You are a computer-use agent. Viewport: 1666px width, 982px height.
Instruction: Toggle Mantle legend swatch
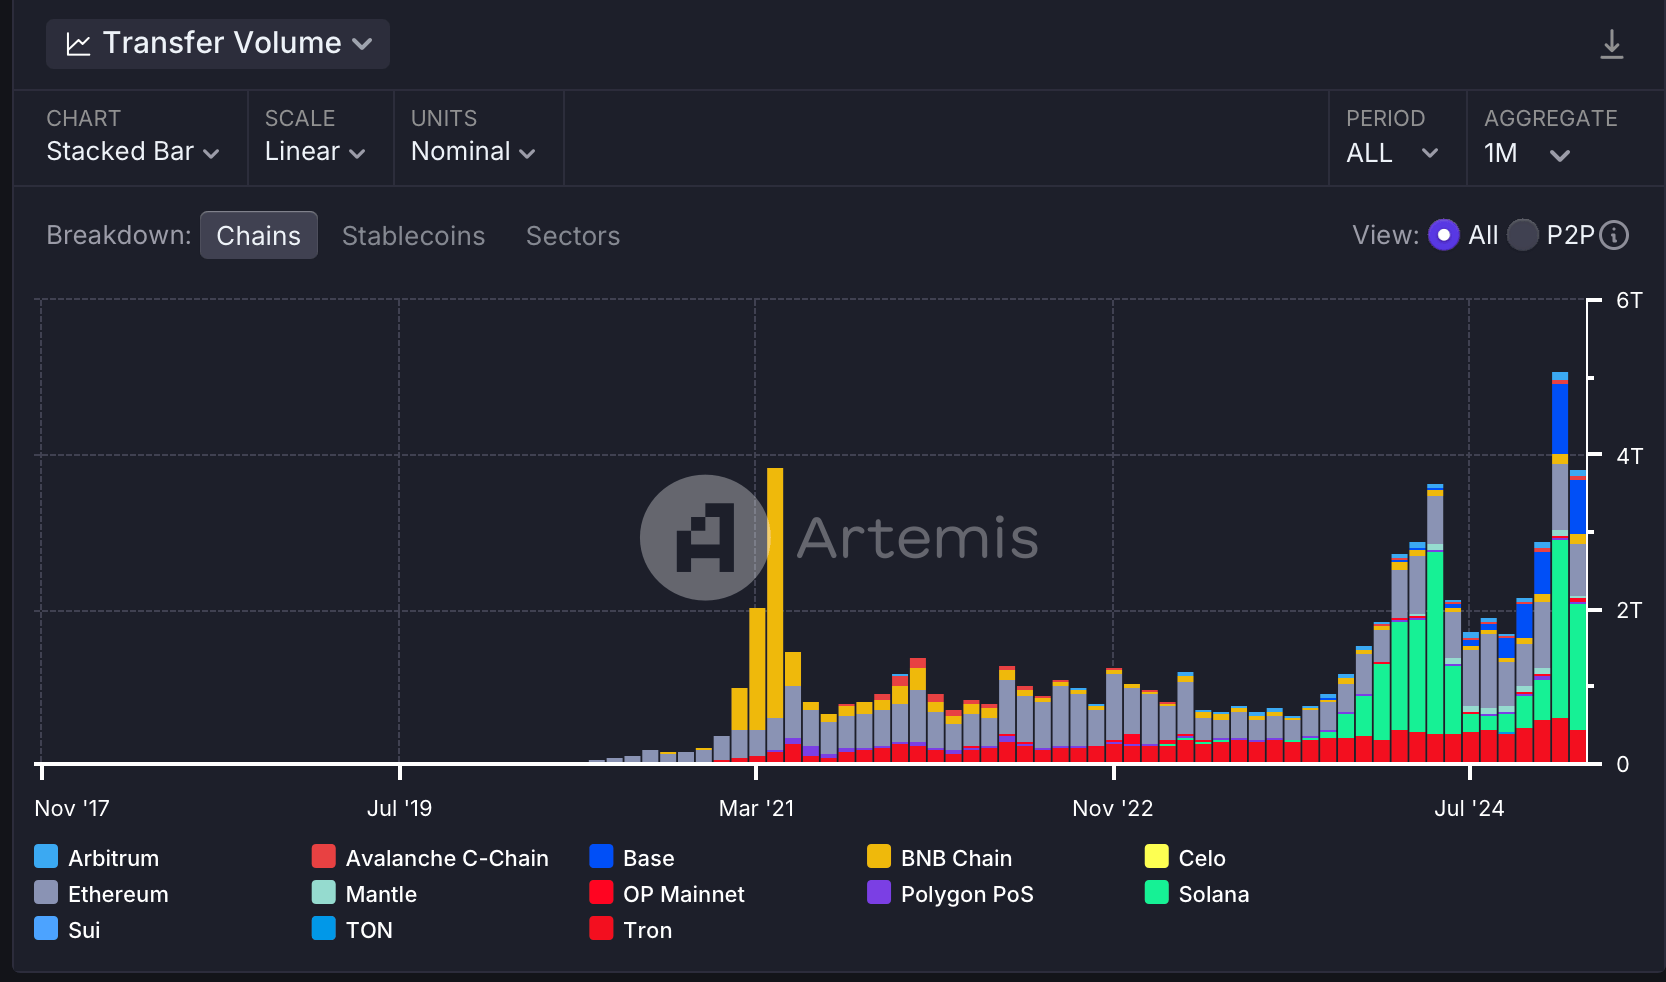pyautogui.click(x=323, y=892)
